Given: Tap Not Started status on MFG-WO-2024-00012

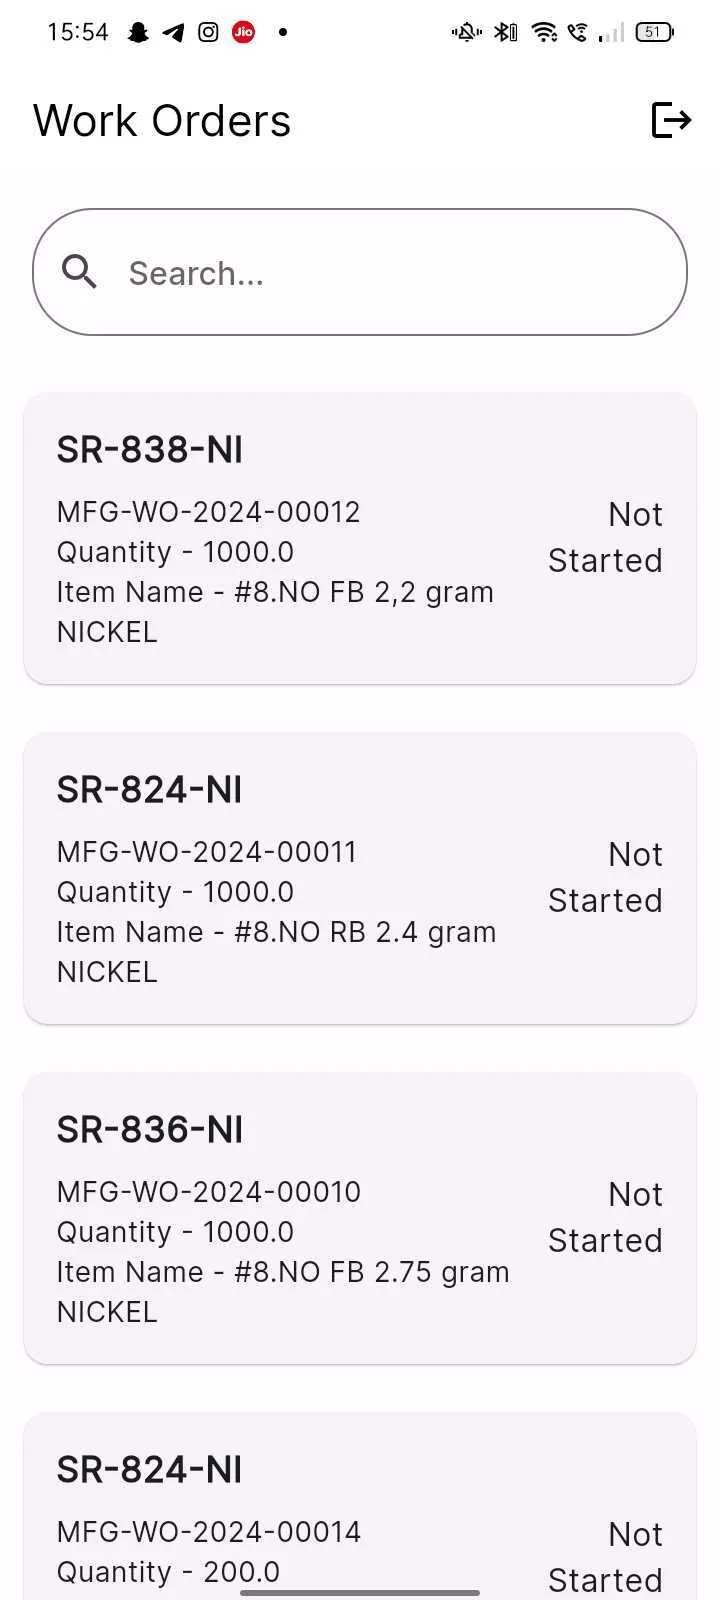Looking at the screenshot, I should click(x=606, y=537).
